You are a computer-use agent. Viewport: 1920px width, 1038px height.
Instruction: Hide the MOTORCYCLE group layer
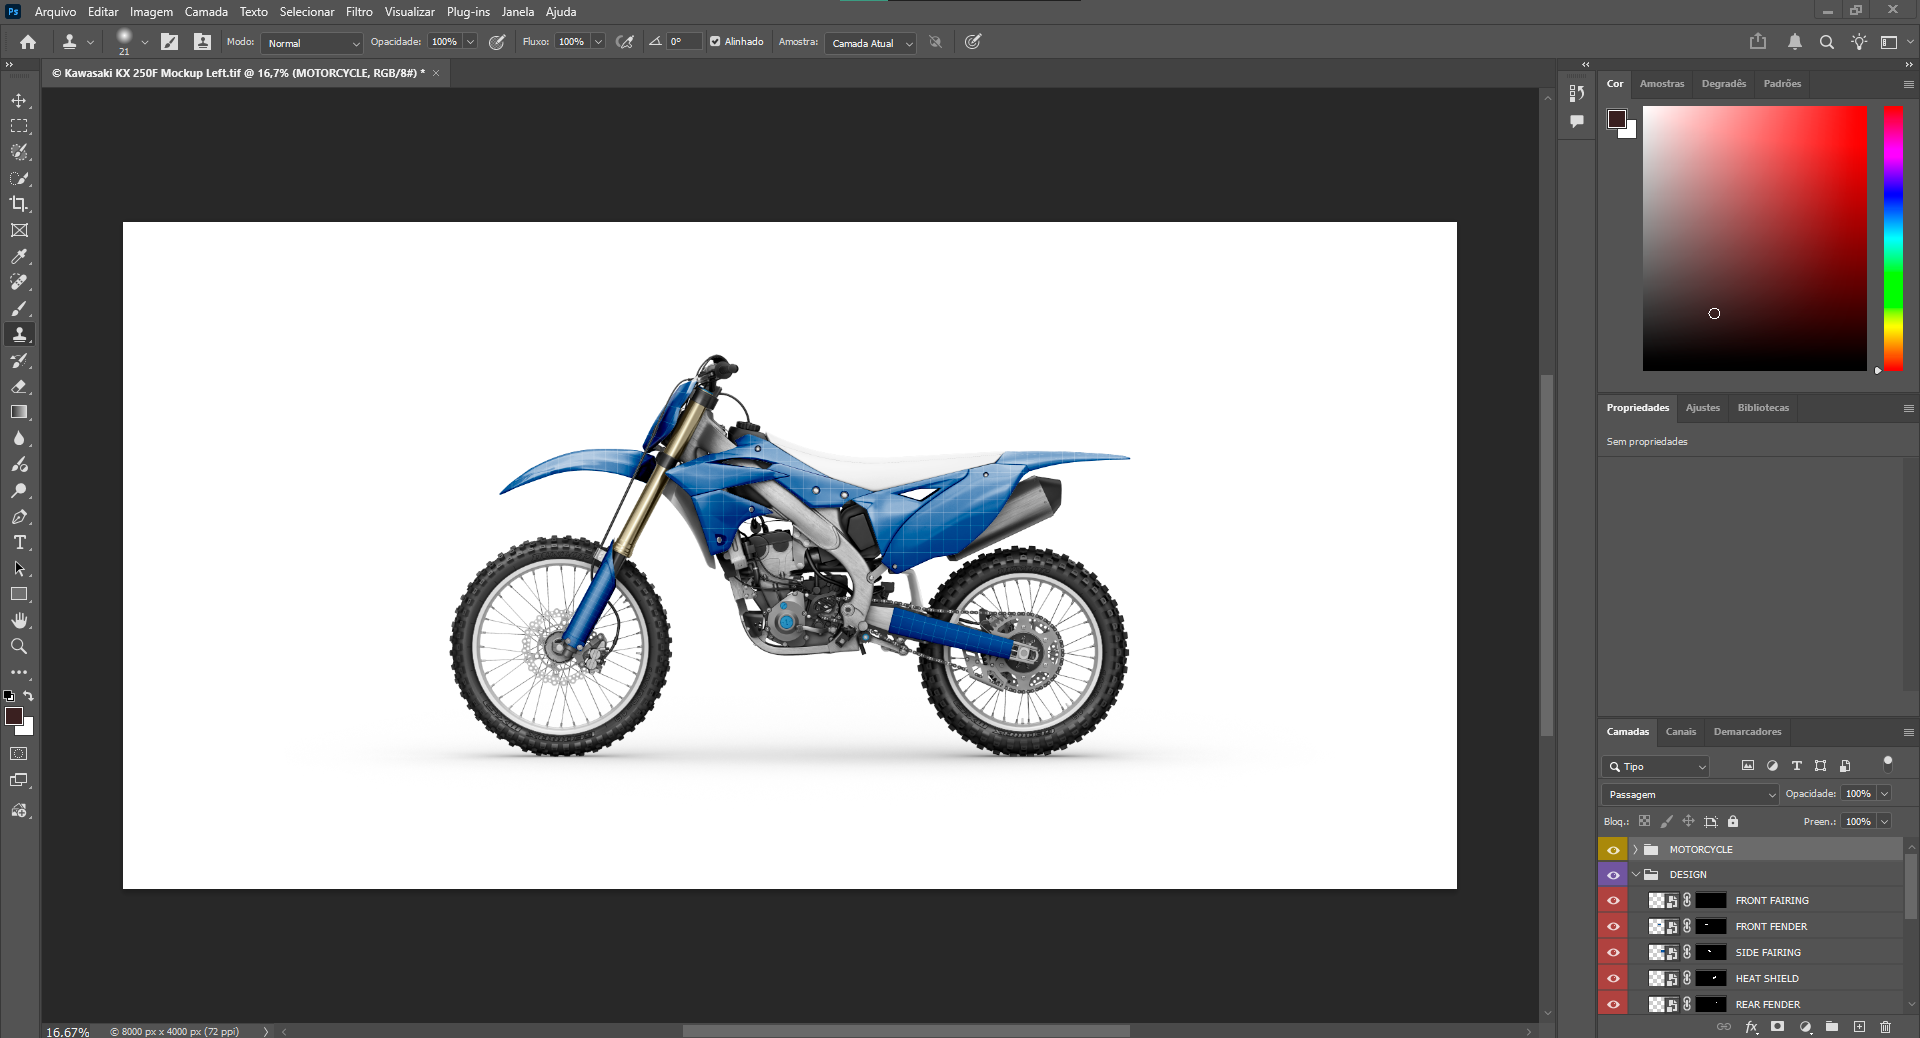(1613, 850)
